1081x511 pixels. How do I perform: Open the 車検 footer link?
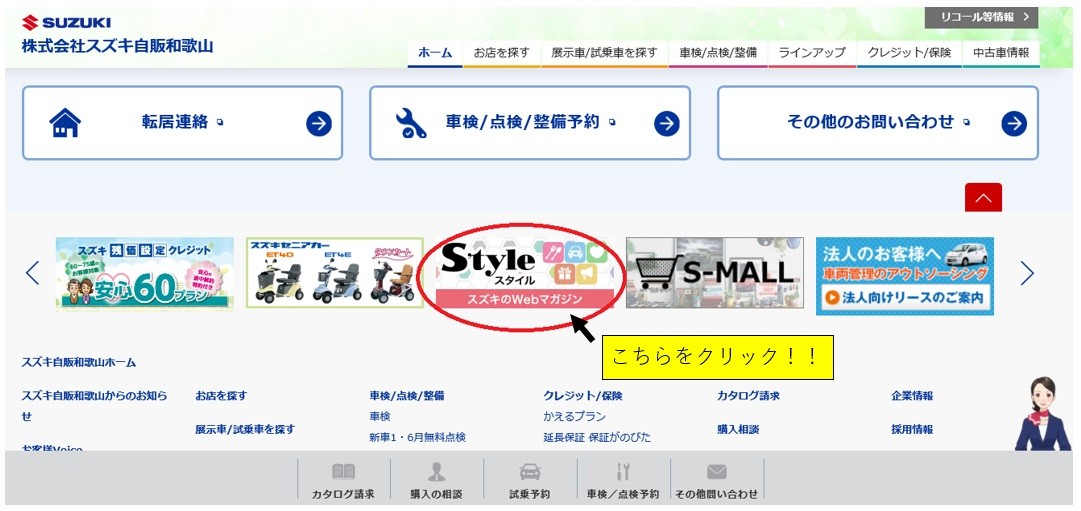(x=380, y=417)
